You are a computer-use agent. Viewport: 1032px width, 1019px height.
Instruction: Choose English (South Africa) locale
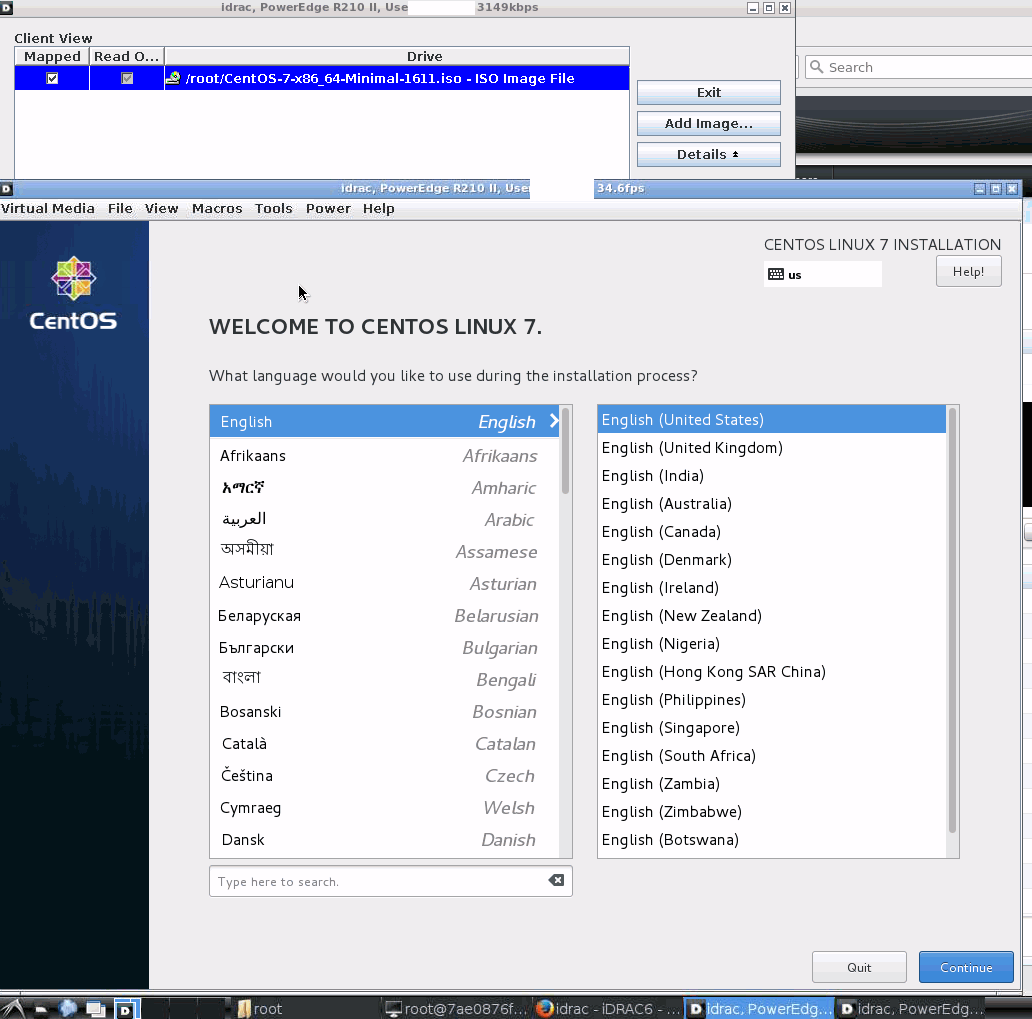771,755
